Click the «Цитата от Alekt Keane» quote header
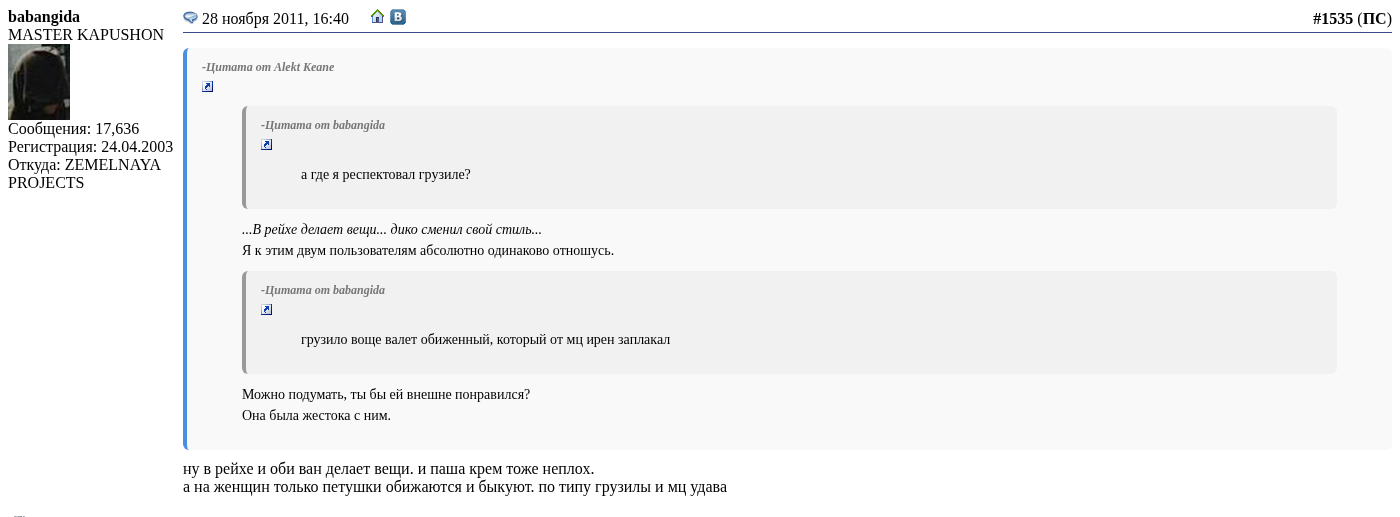Image resolution: width=1400 pixels, height=517 pixels. pyautogui.click(x=268, y=67)
